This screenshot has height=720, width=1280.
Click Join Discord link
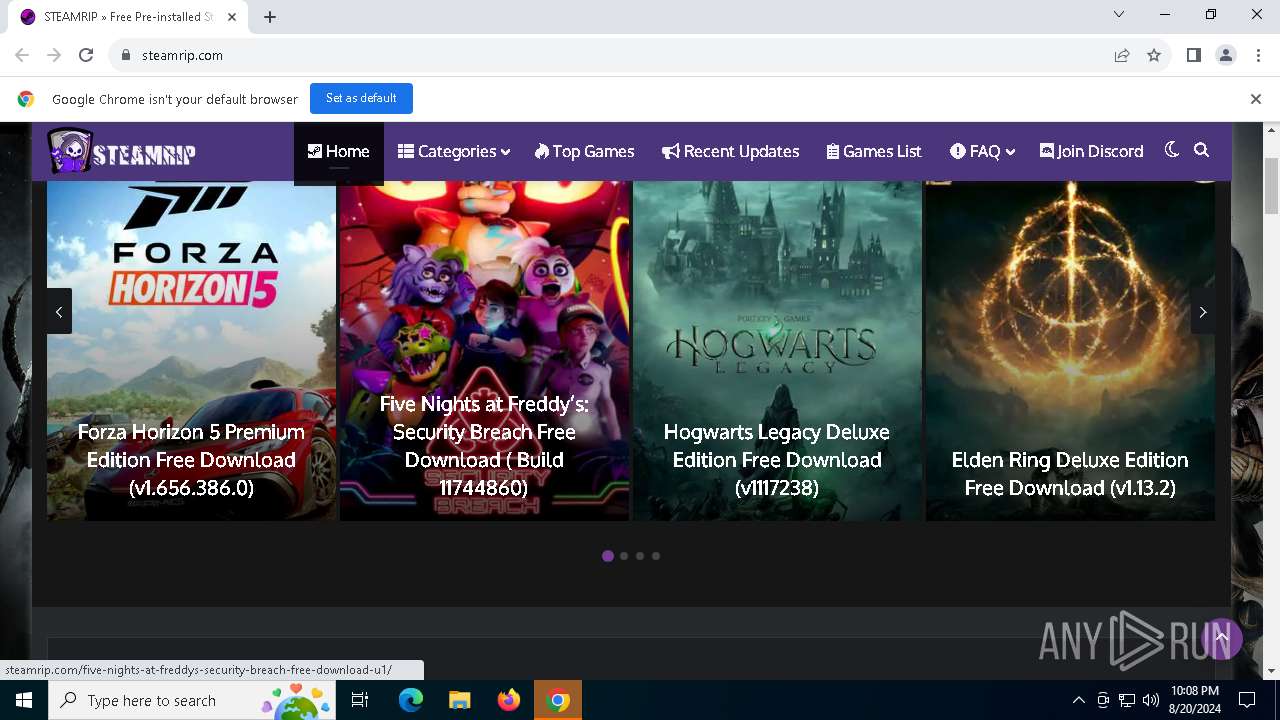(x=1091, y=151)
